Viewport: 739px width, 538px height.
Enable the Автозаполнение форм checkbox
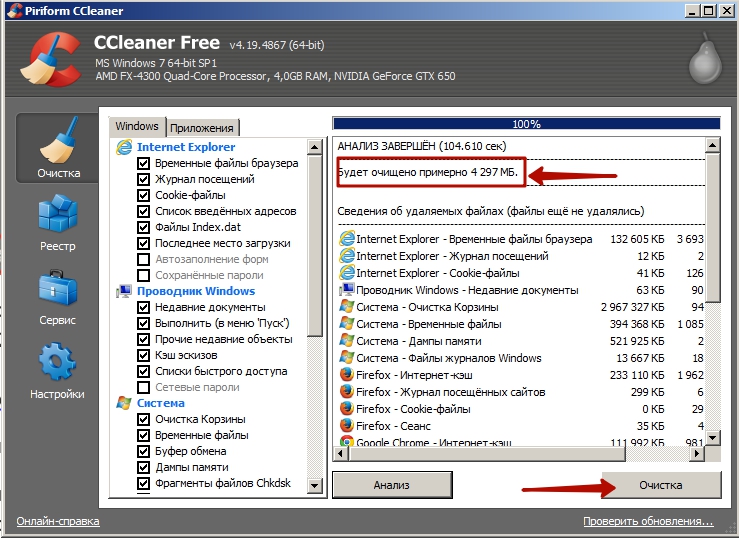pos(144,259)
